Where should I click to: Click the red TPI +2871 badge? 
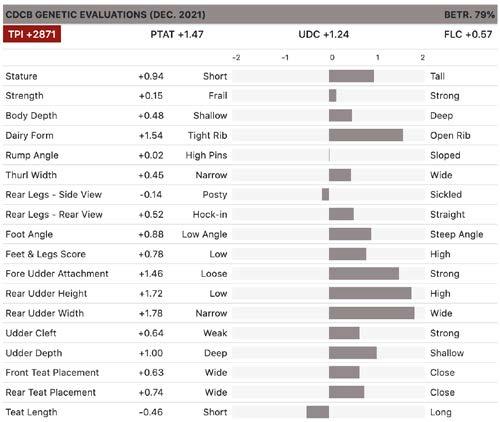point(32,34)
